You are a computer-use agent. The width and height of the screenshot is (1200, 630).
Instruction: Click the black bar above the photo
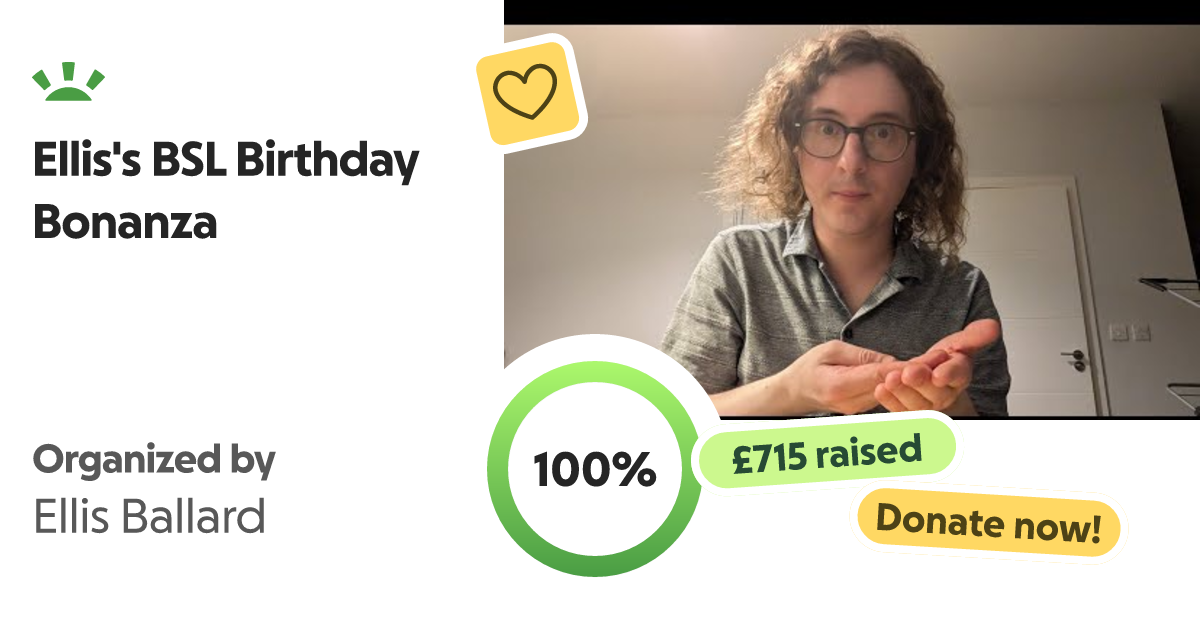coord(850,11)
